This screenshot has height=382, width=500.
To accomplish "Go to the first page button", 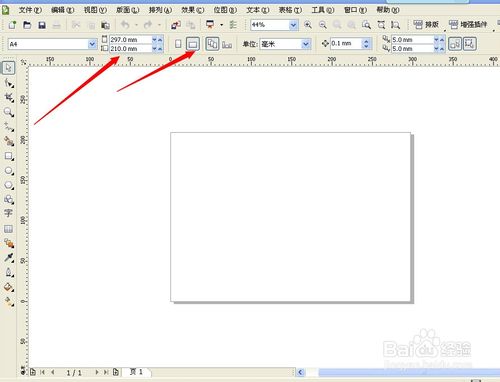I will 42,372.
